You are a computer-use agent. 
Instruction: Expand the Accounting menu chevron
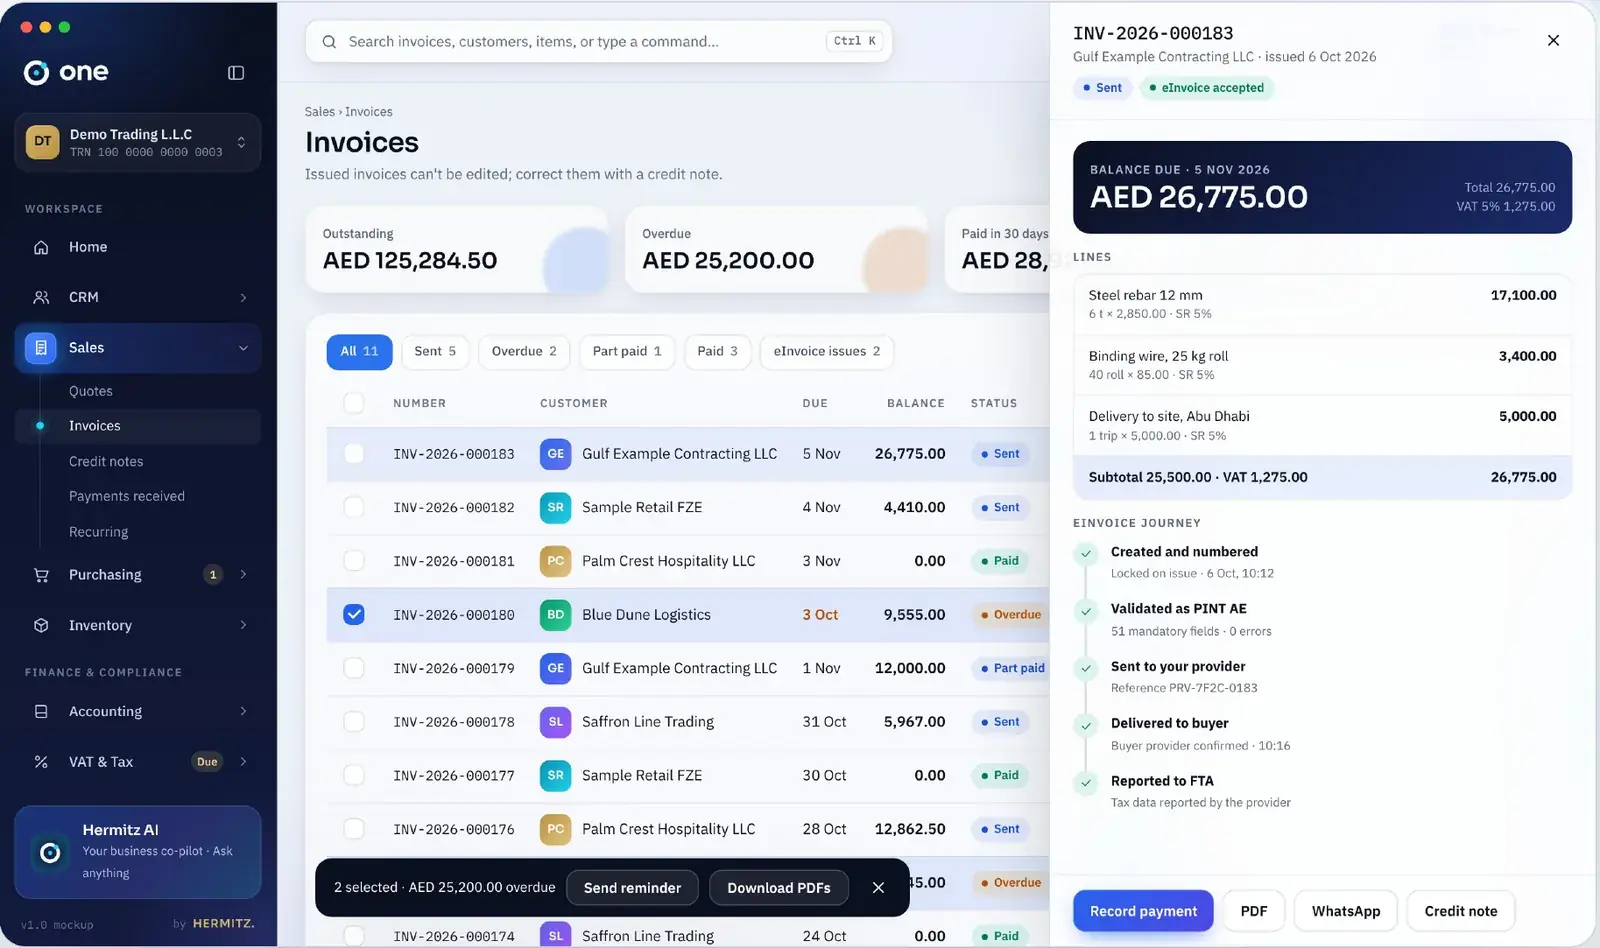[x=243, y=711]
